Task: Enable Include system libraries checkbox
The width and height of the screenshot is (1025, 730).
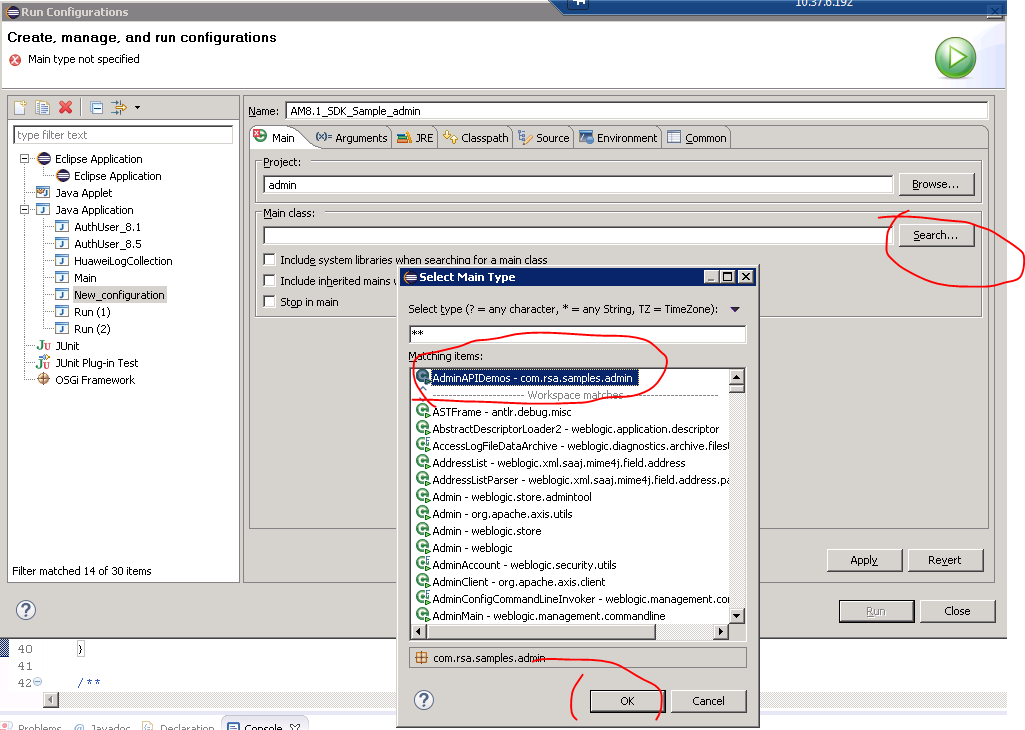Action: [x=270, y=260]
